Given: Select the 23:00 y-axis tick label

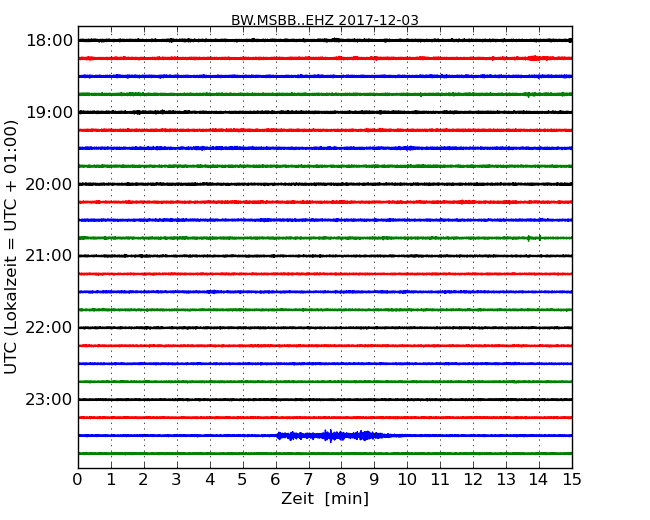Looking at the screenshot, I should (49, 399).
